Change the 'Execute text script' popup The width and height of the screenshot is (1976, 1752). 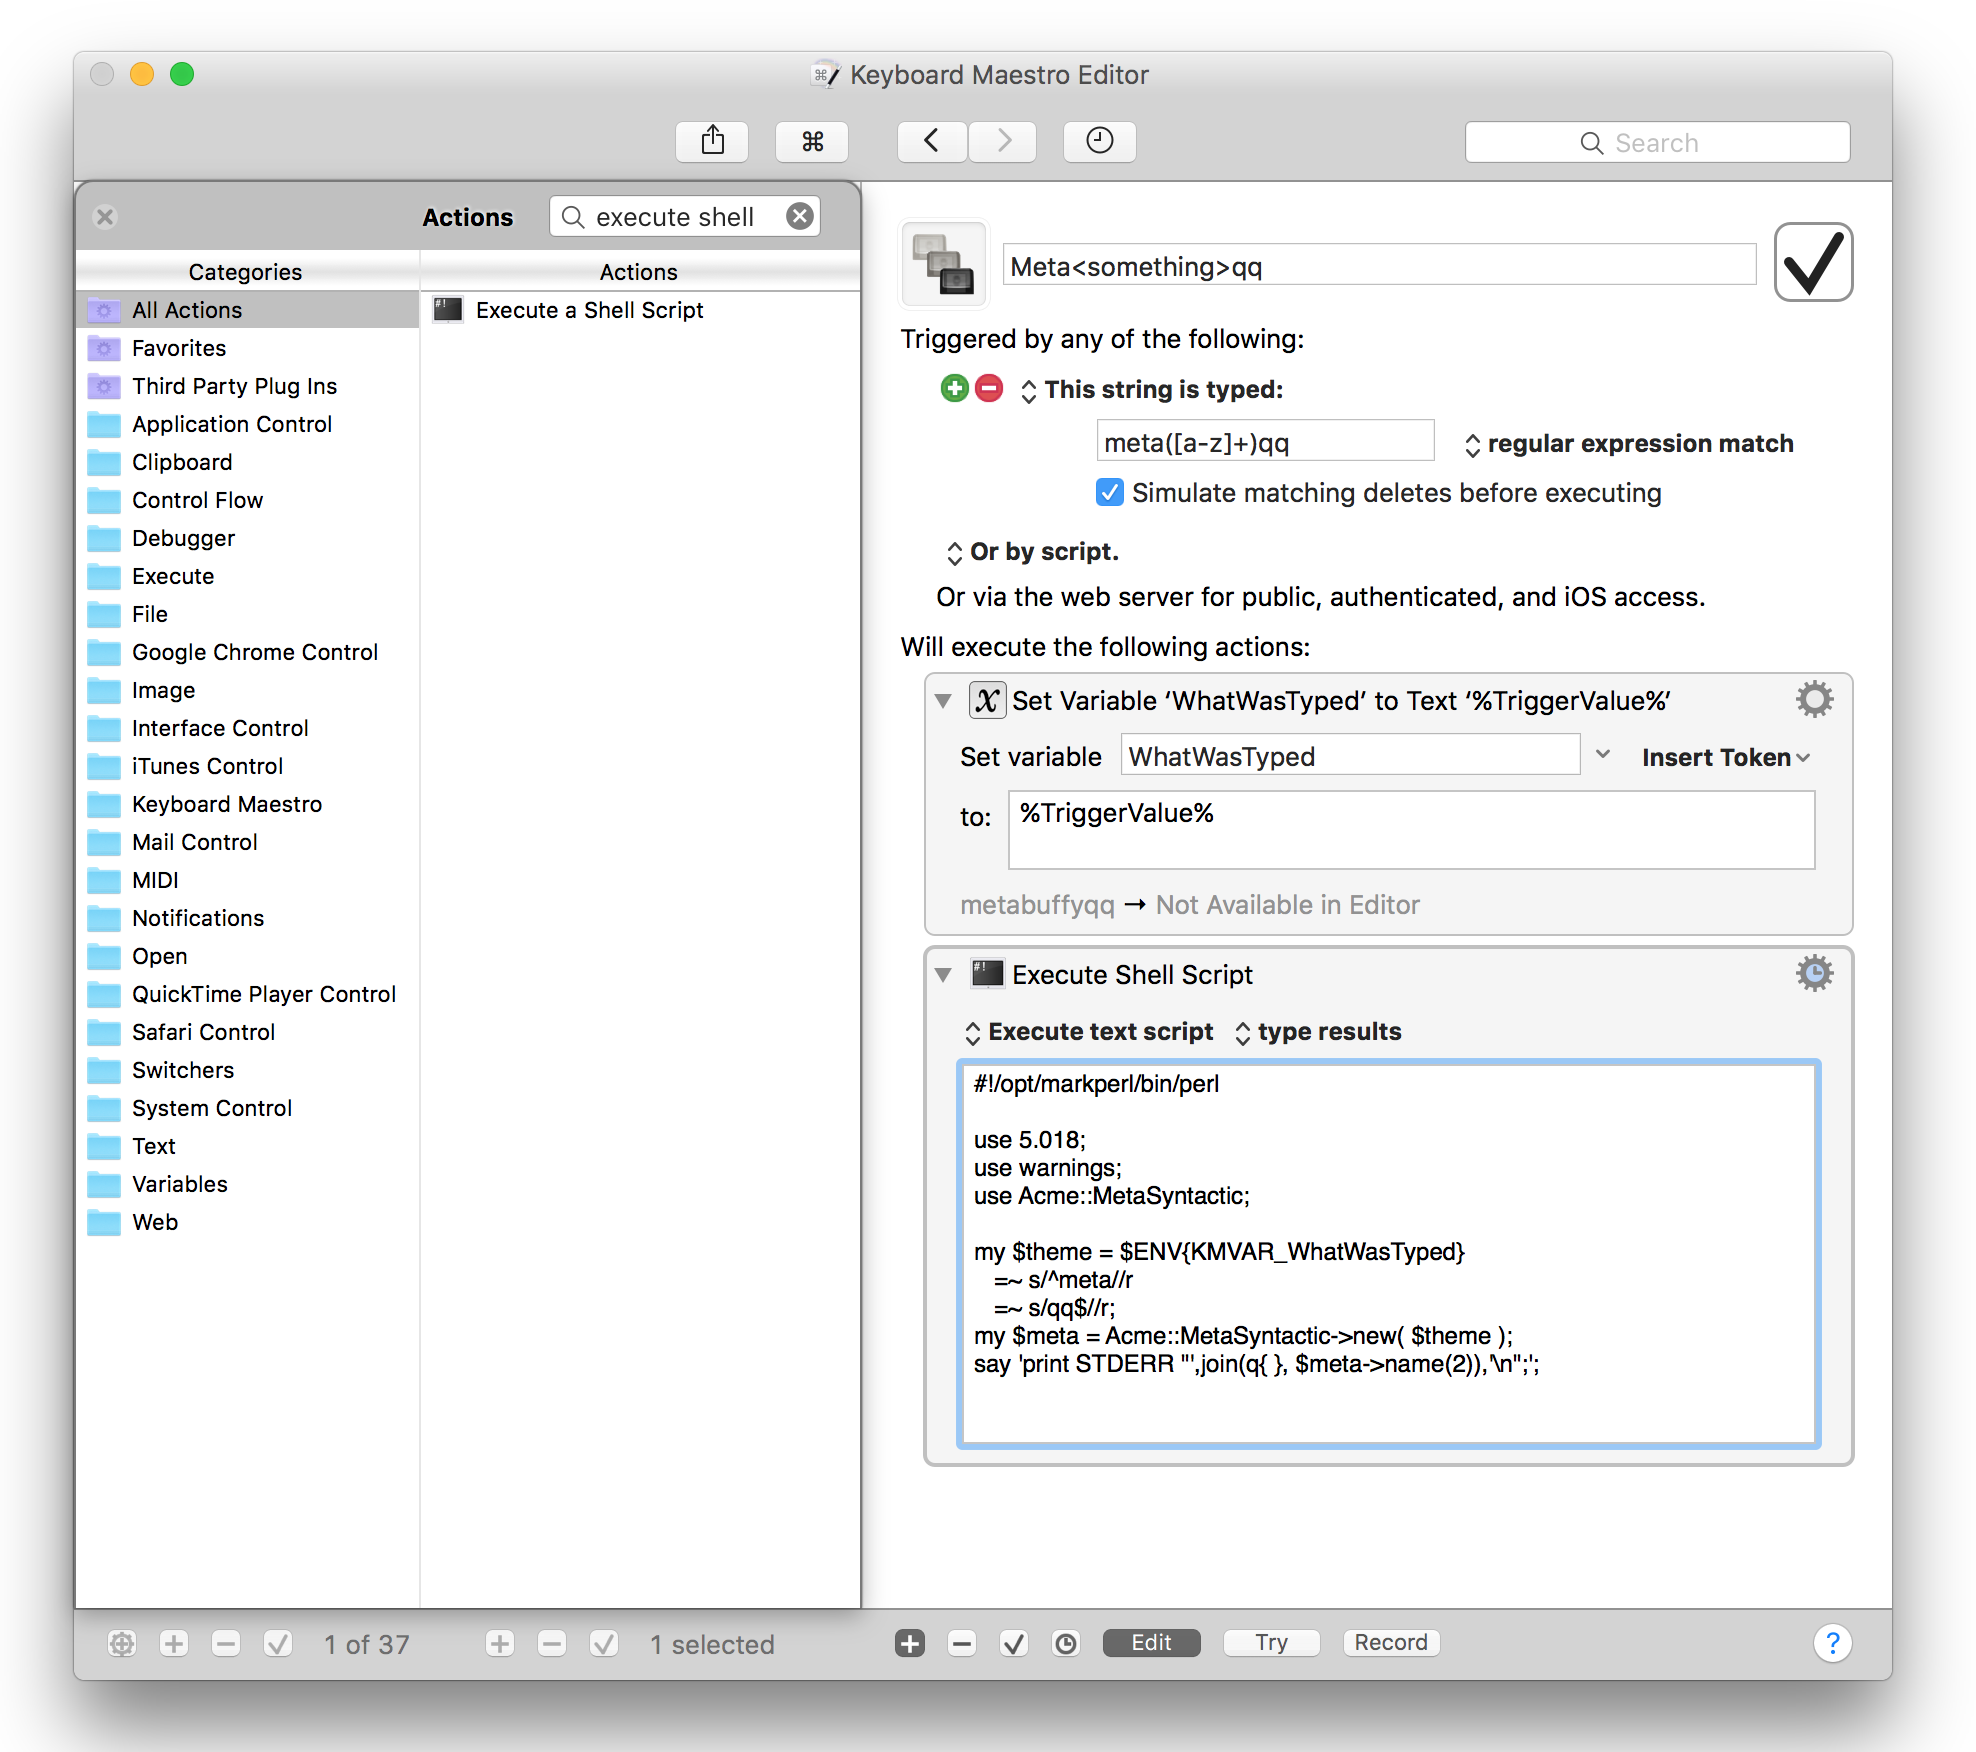point(1089,1031)
